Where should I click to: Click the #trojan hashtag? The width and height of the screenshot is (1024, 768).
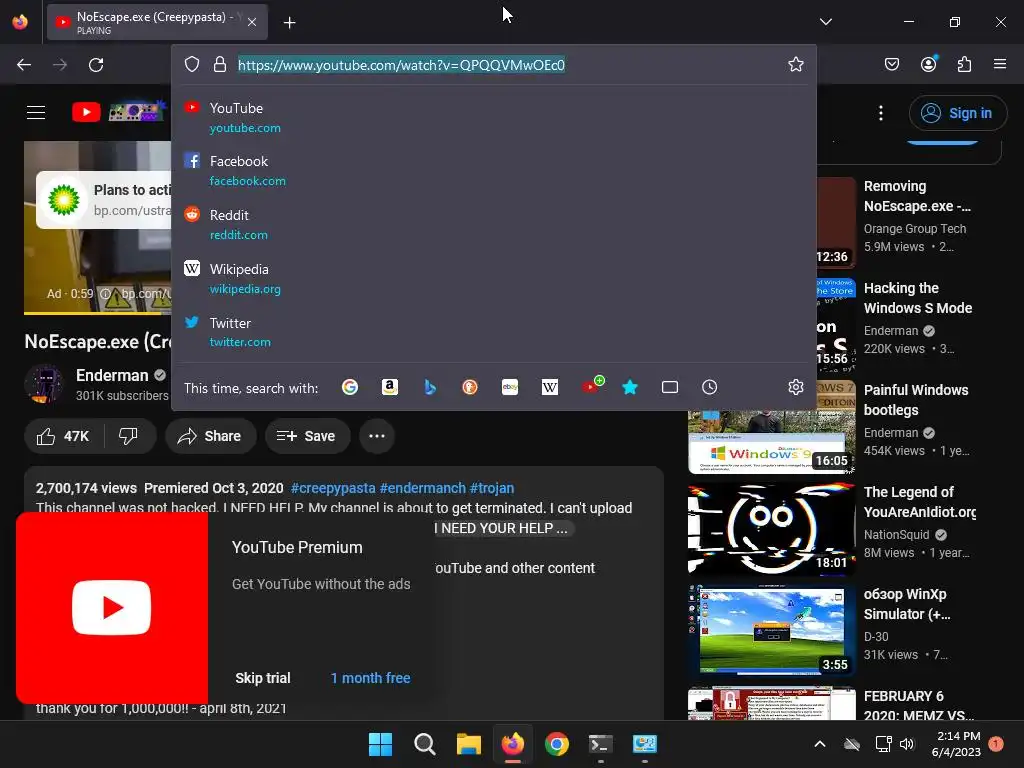(492, 488)
